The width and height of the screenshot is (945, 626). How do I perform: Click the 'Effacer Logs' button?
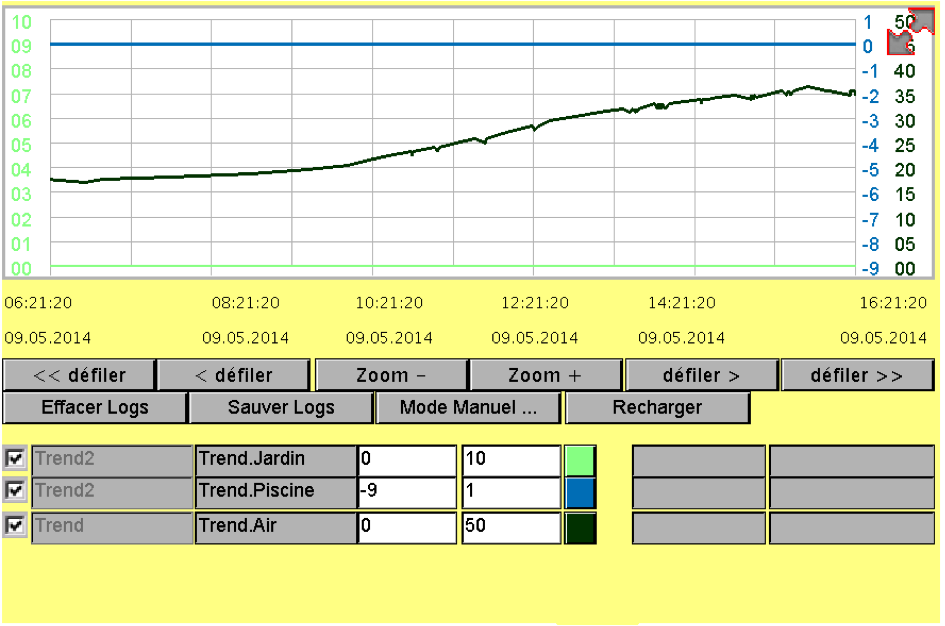(x=95, y=408)
